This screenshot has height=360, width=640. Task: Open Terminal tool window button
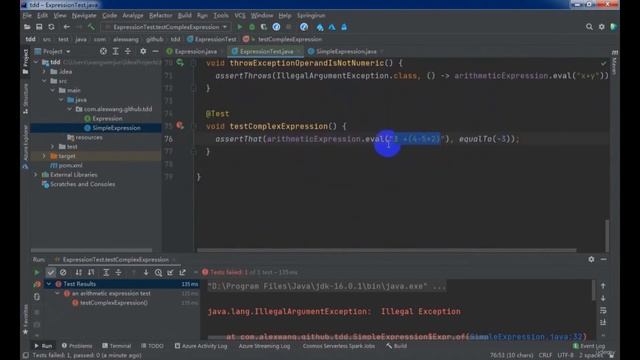117,346
